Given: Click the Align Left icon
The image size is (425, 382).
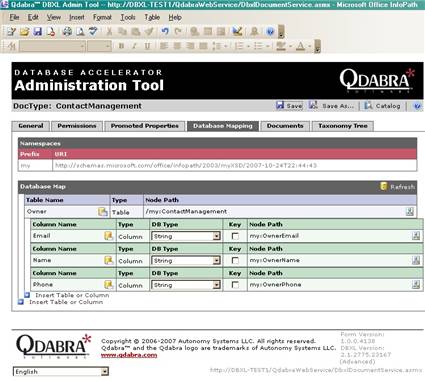Looking at the screenshot, I should pyautogui.click(x=163, y=46).
